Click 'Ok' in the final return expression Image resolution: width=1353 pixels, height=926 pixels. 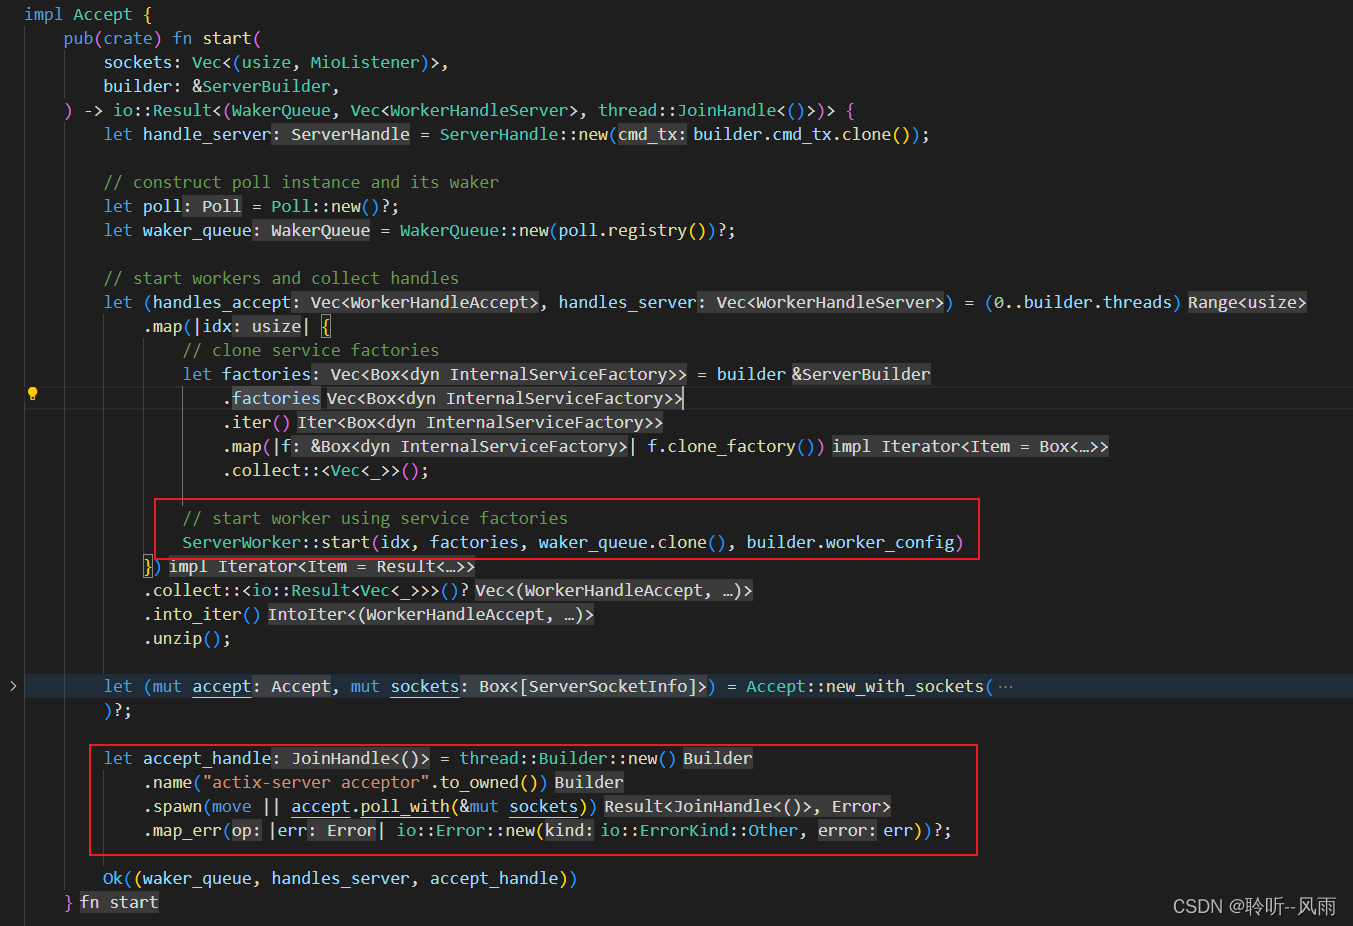[x=113, y=878]
